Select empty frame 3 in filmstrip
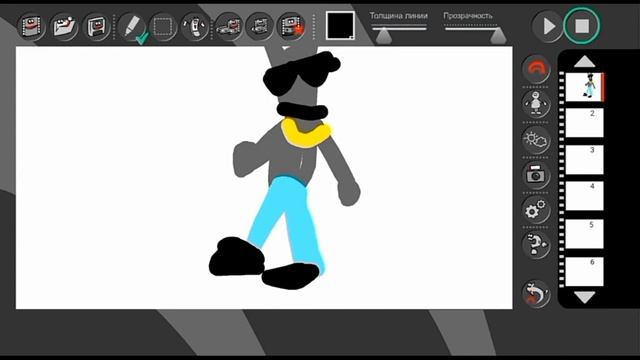The image size is (640, 360). [584, 160]
